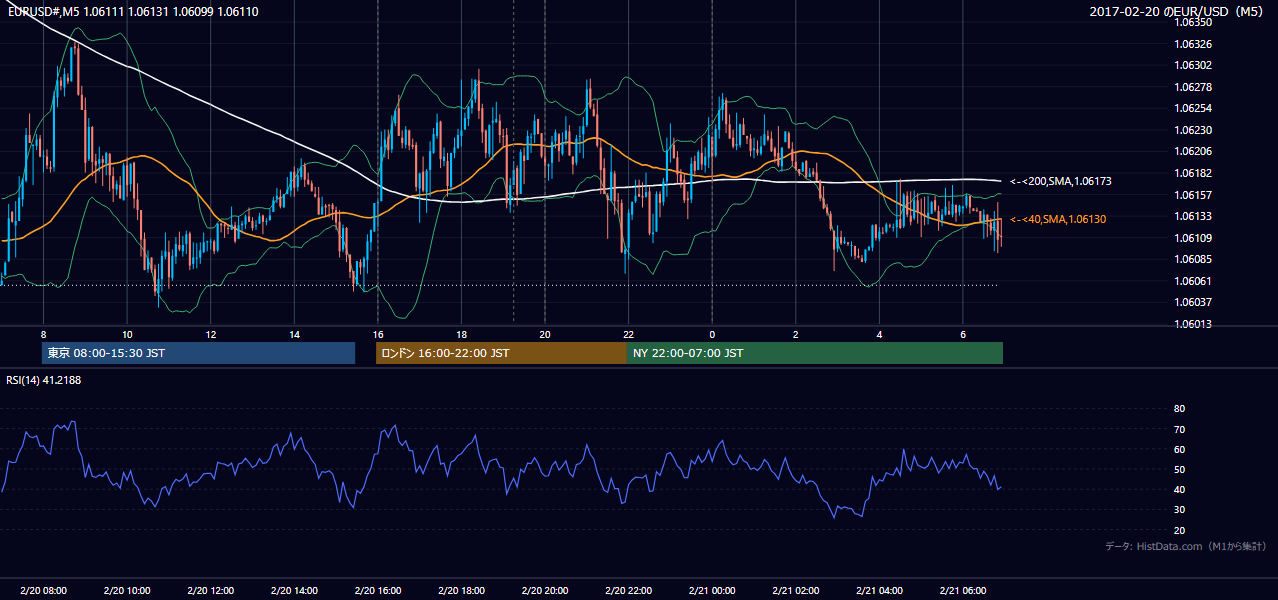Click the 2/20 10:00 time label
Screen dimensions: 1278x600
127,591
